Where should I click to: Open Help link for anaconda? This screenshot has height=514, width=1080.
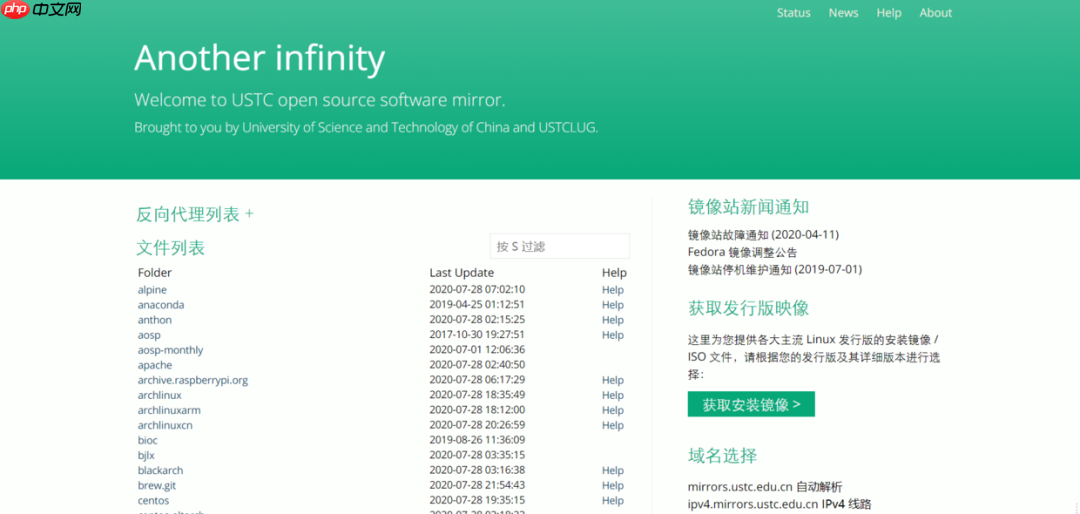point(612,305)
